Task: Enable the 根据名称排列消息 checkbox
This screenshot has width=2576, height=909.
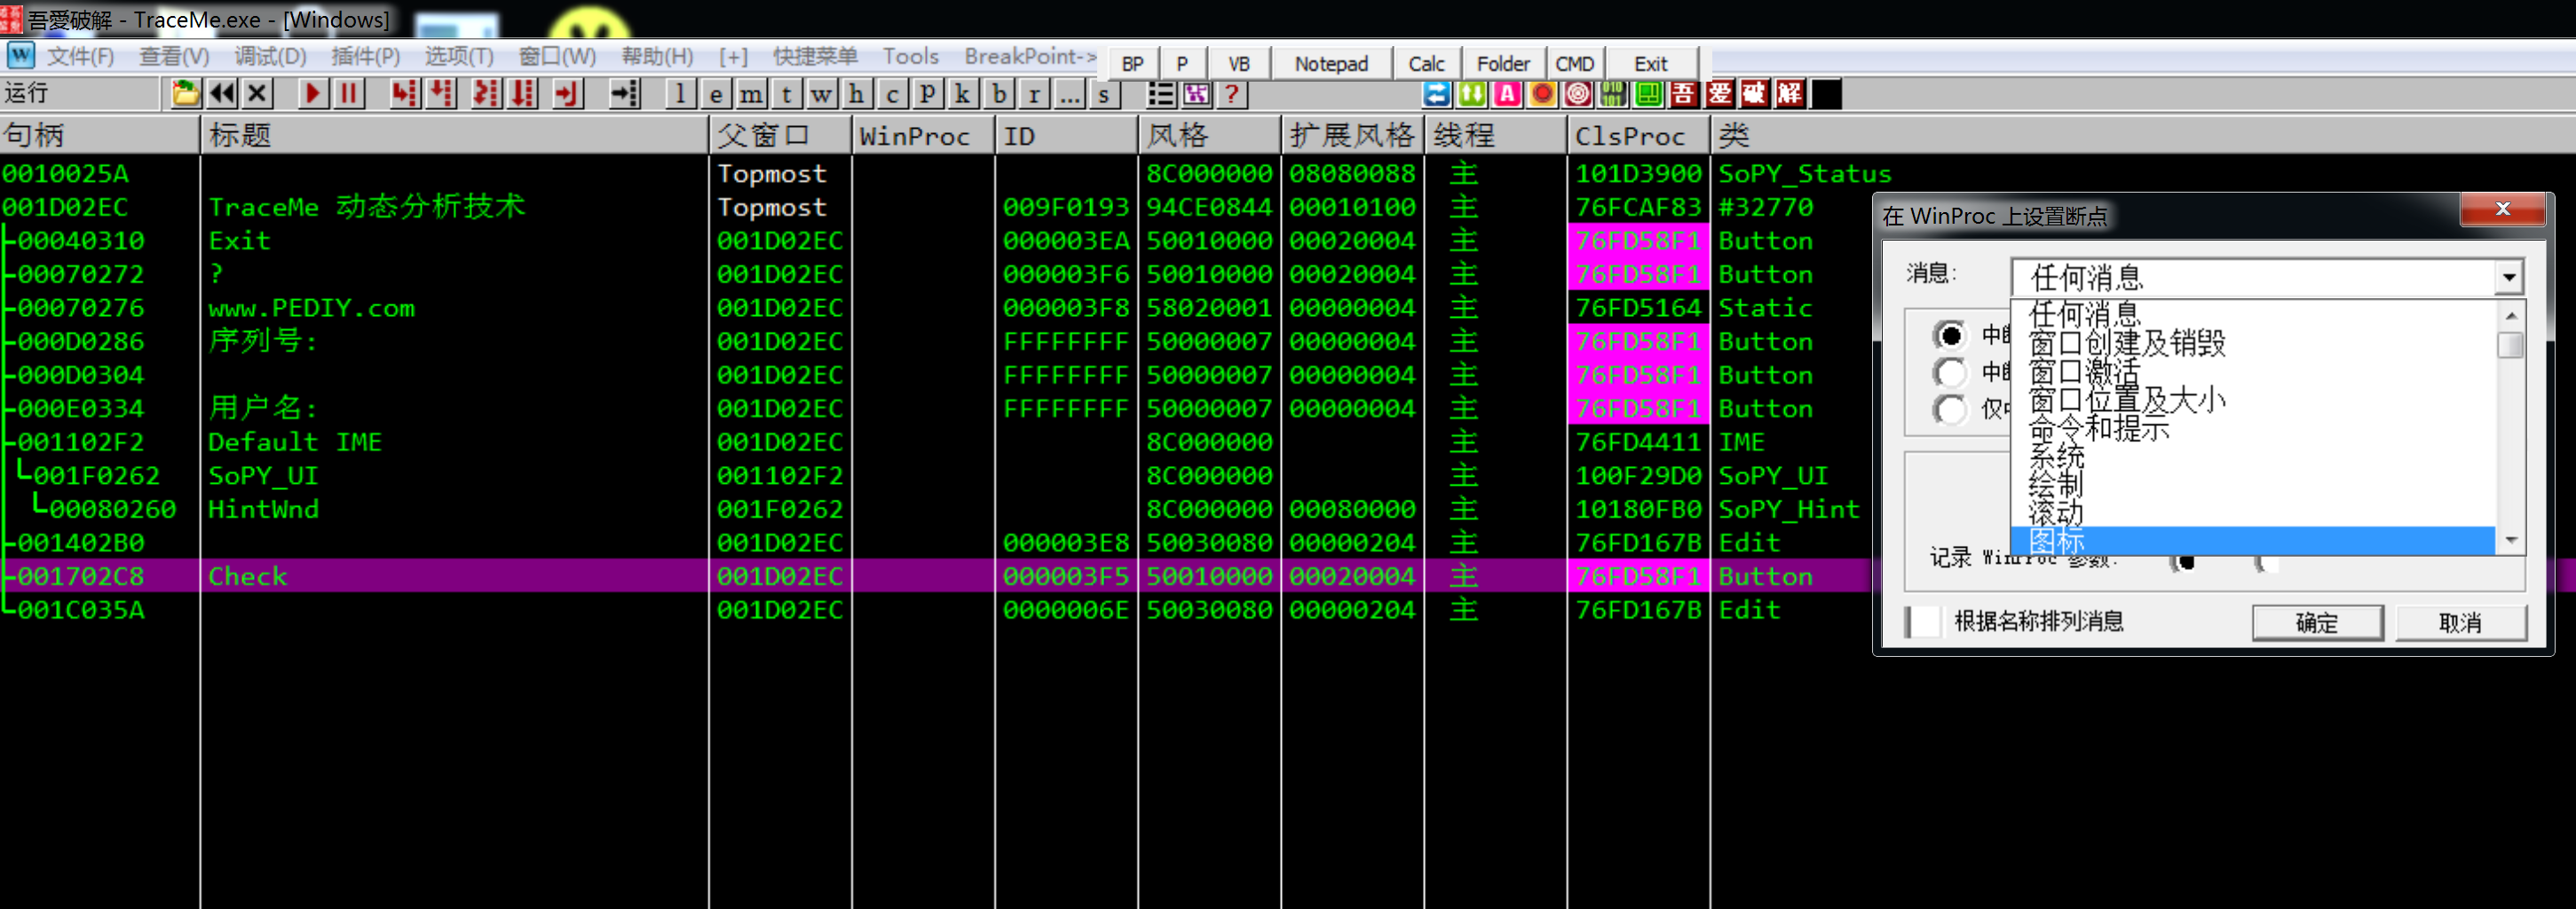Action: click(1923, 621)
